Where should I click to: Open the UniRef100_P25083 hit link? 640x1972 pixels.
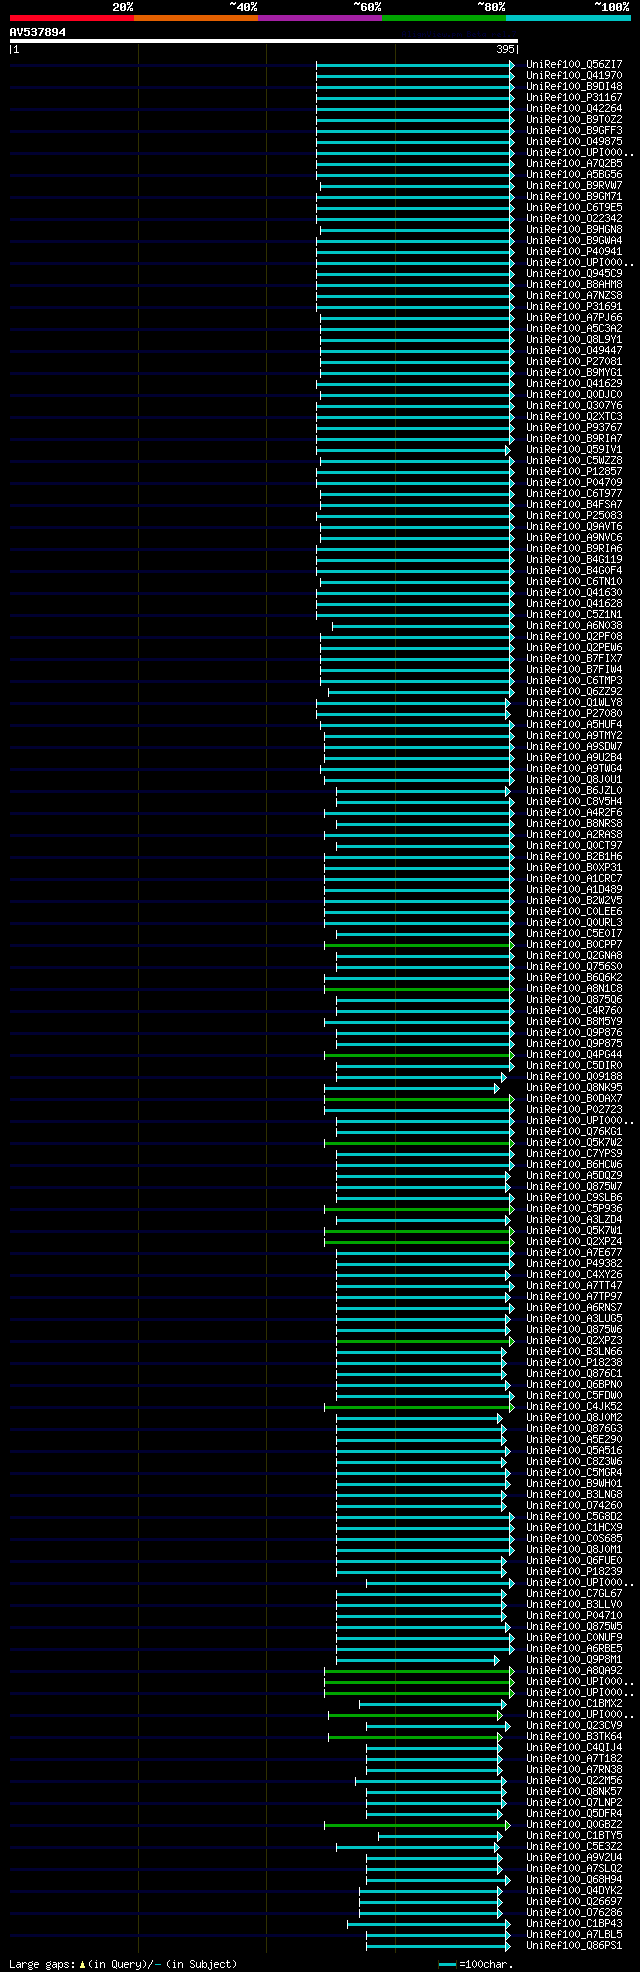coord(574,515)
